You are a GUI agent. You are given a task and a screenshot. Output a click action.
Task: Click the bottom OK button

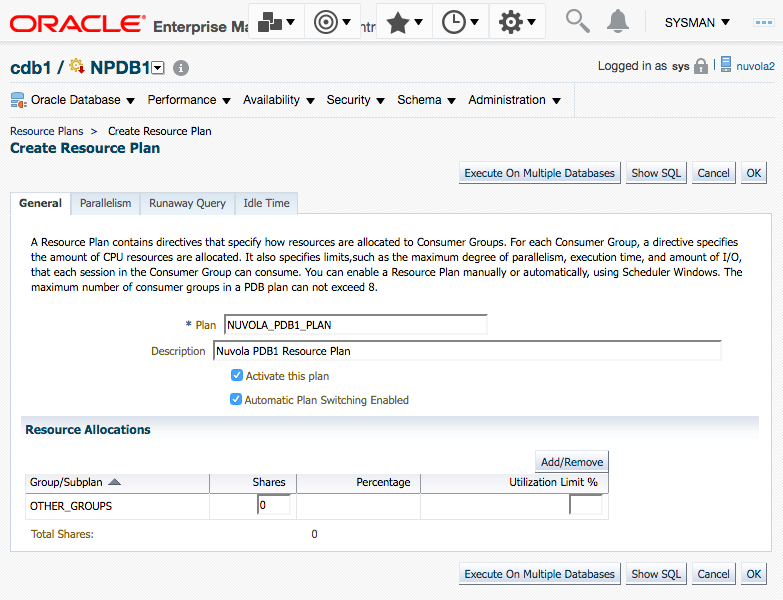click(x=754, y=574)
